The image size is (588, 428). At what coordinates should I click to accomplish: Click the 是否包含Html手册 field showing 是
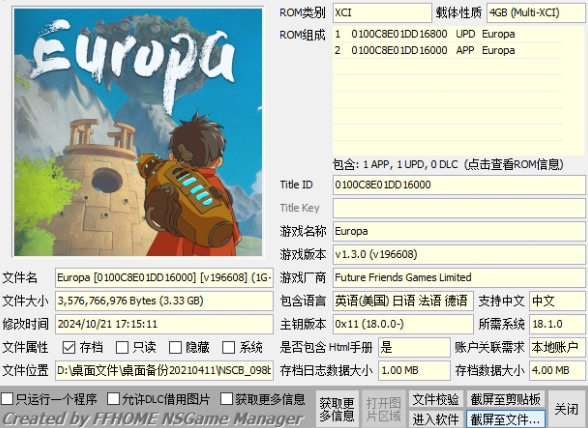(414, 347)
